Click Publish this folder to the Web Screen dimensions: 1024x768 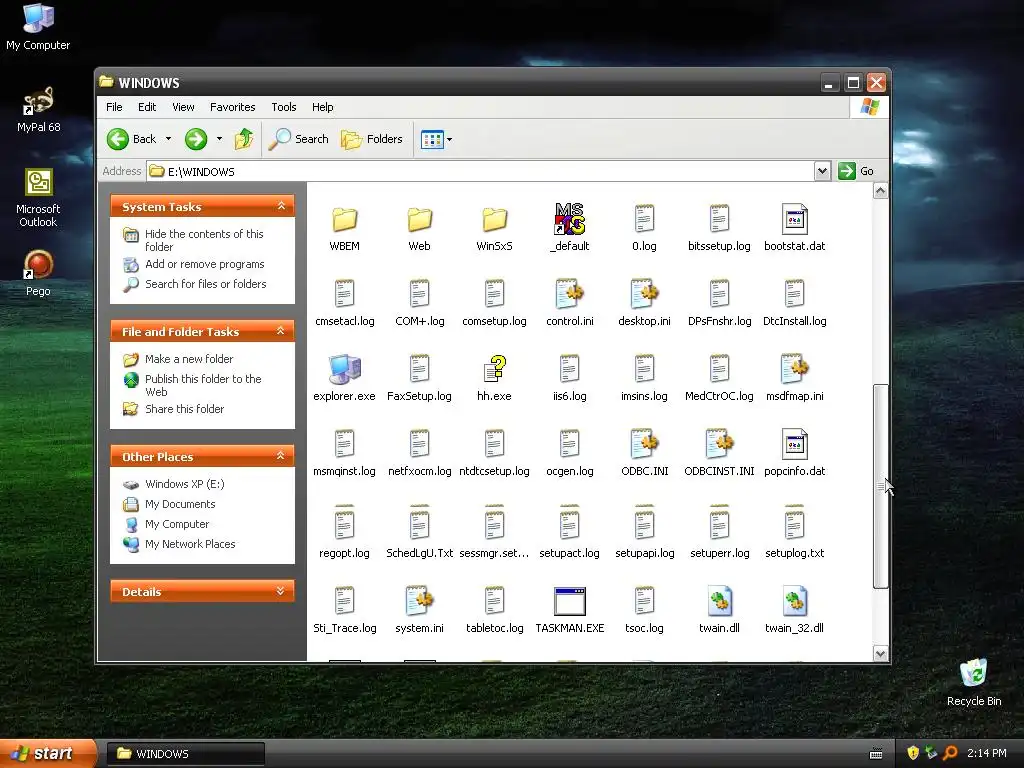pos(203,385)
